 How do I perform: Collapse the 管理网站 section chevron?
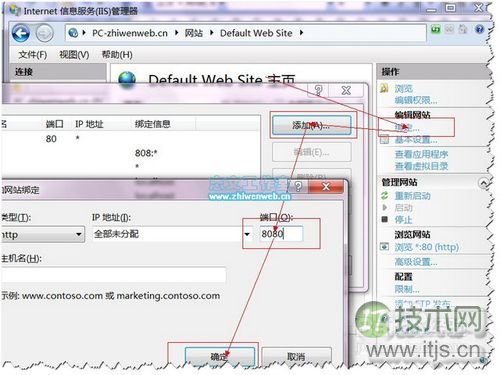(484, 183)
